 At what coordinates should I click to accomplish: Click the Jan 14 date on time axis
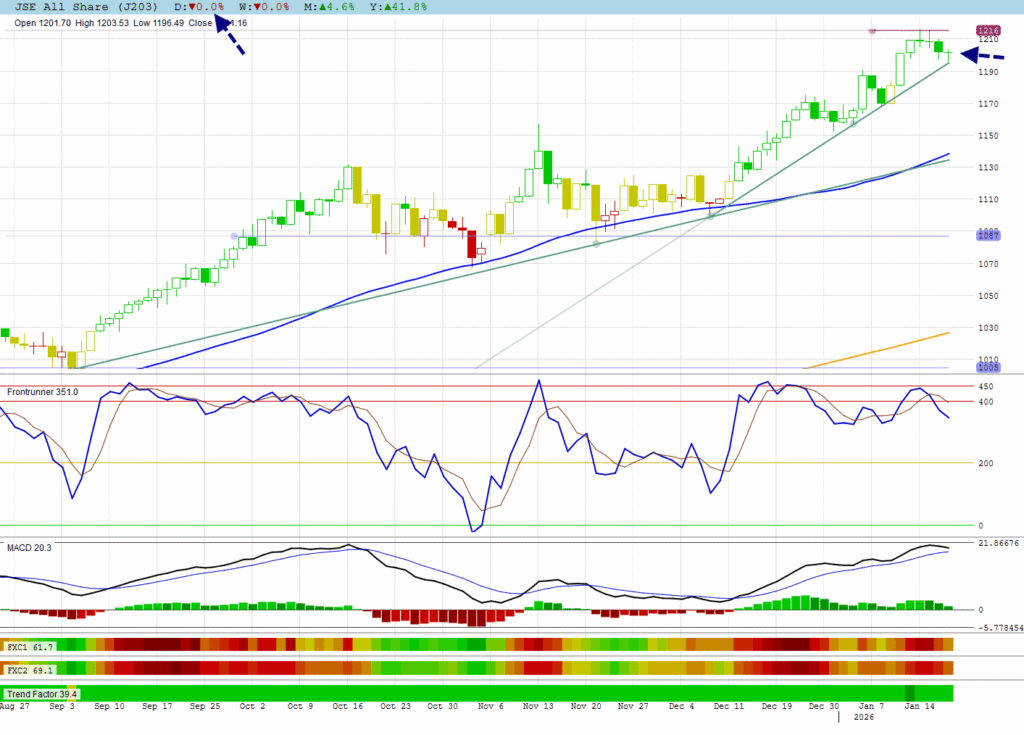pos(921,706)
